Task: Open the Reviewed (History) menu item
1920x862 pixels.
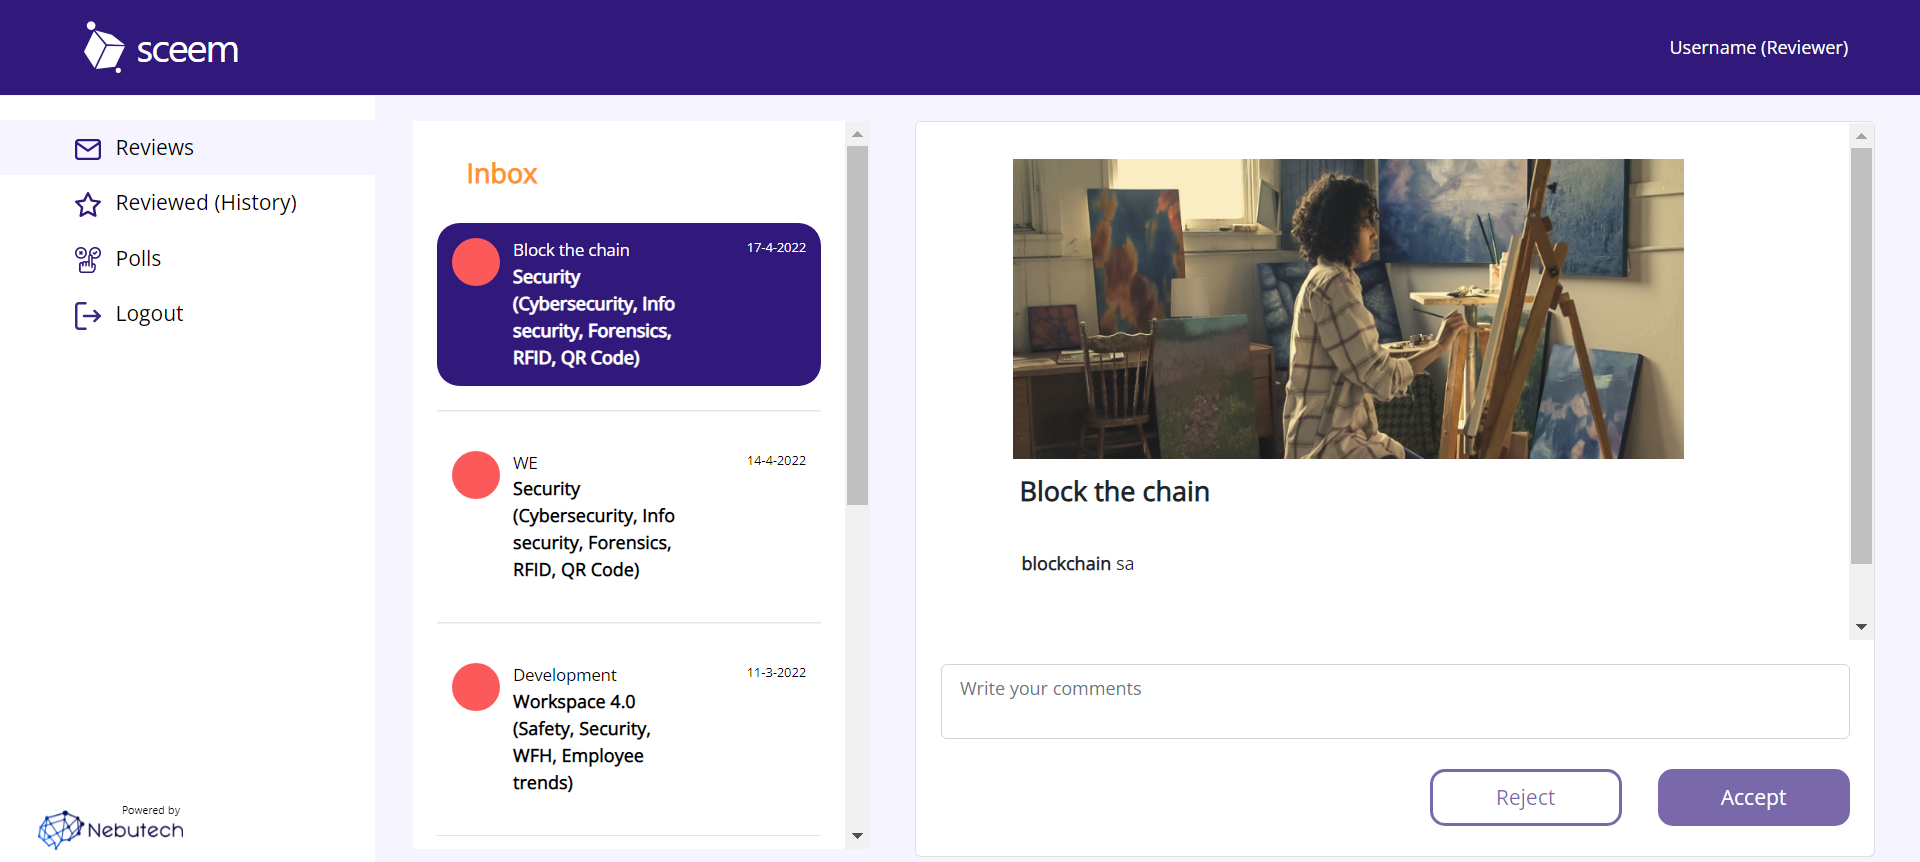Action: (x=206, y=203)
